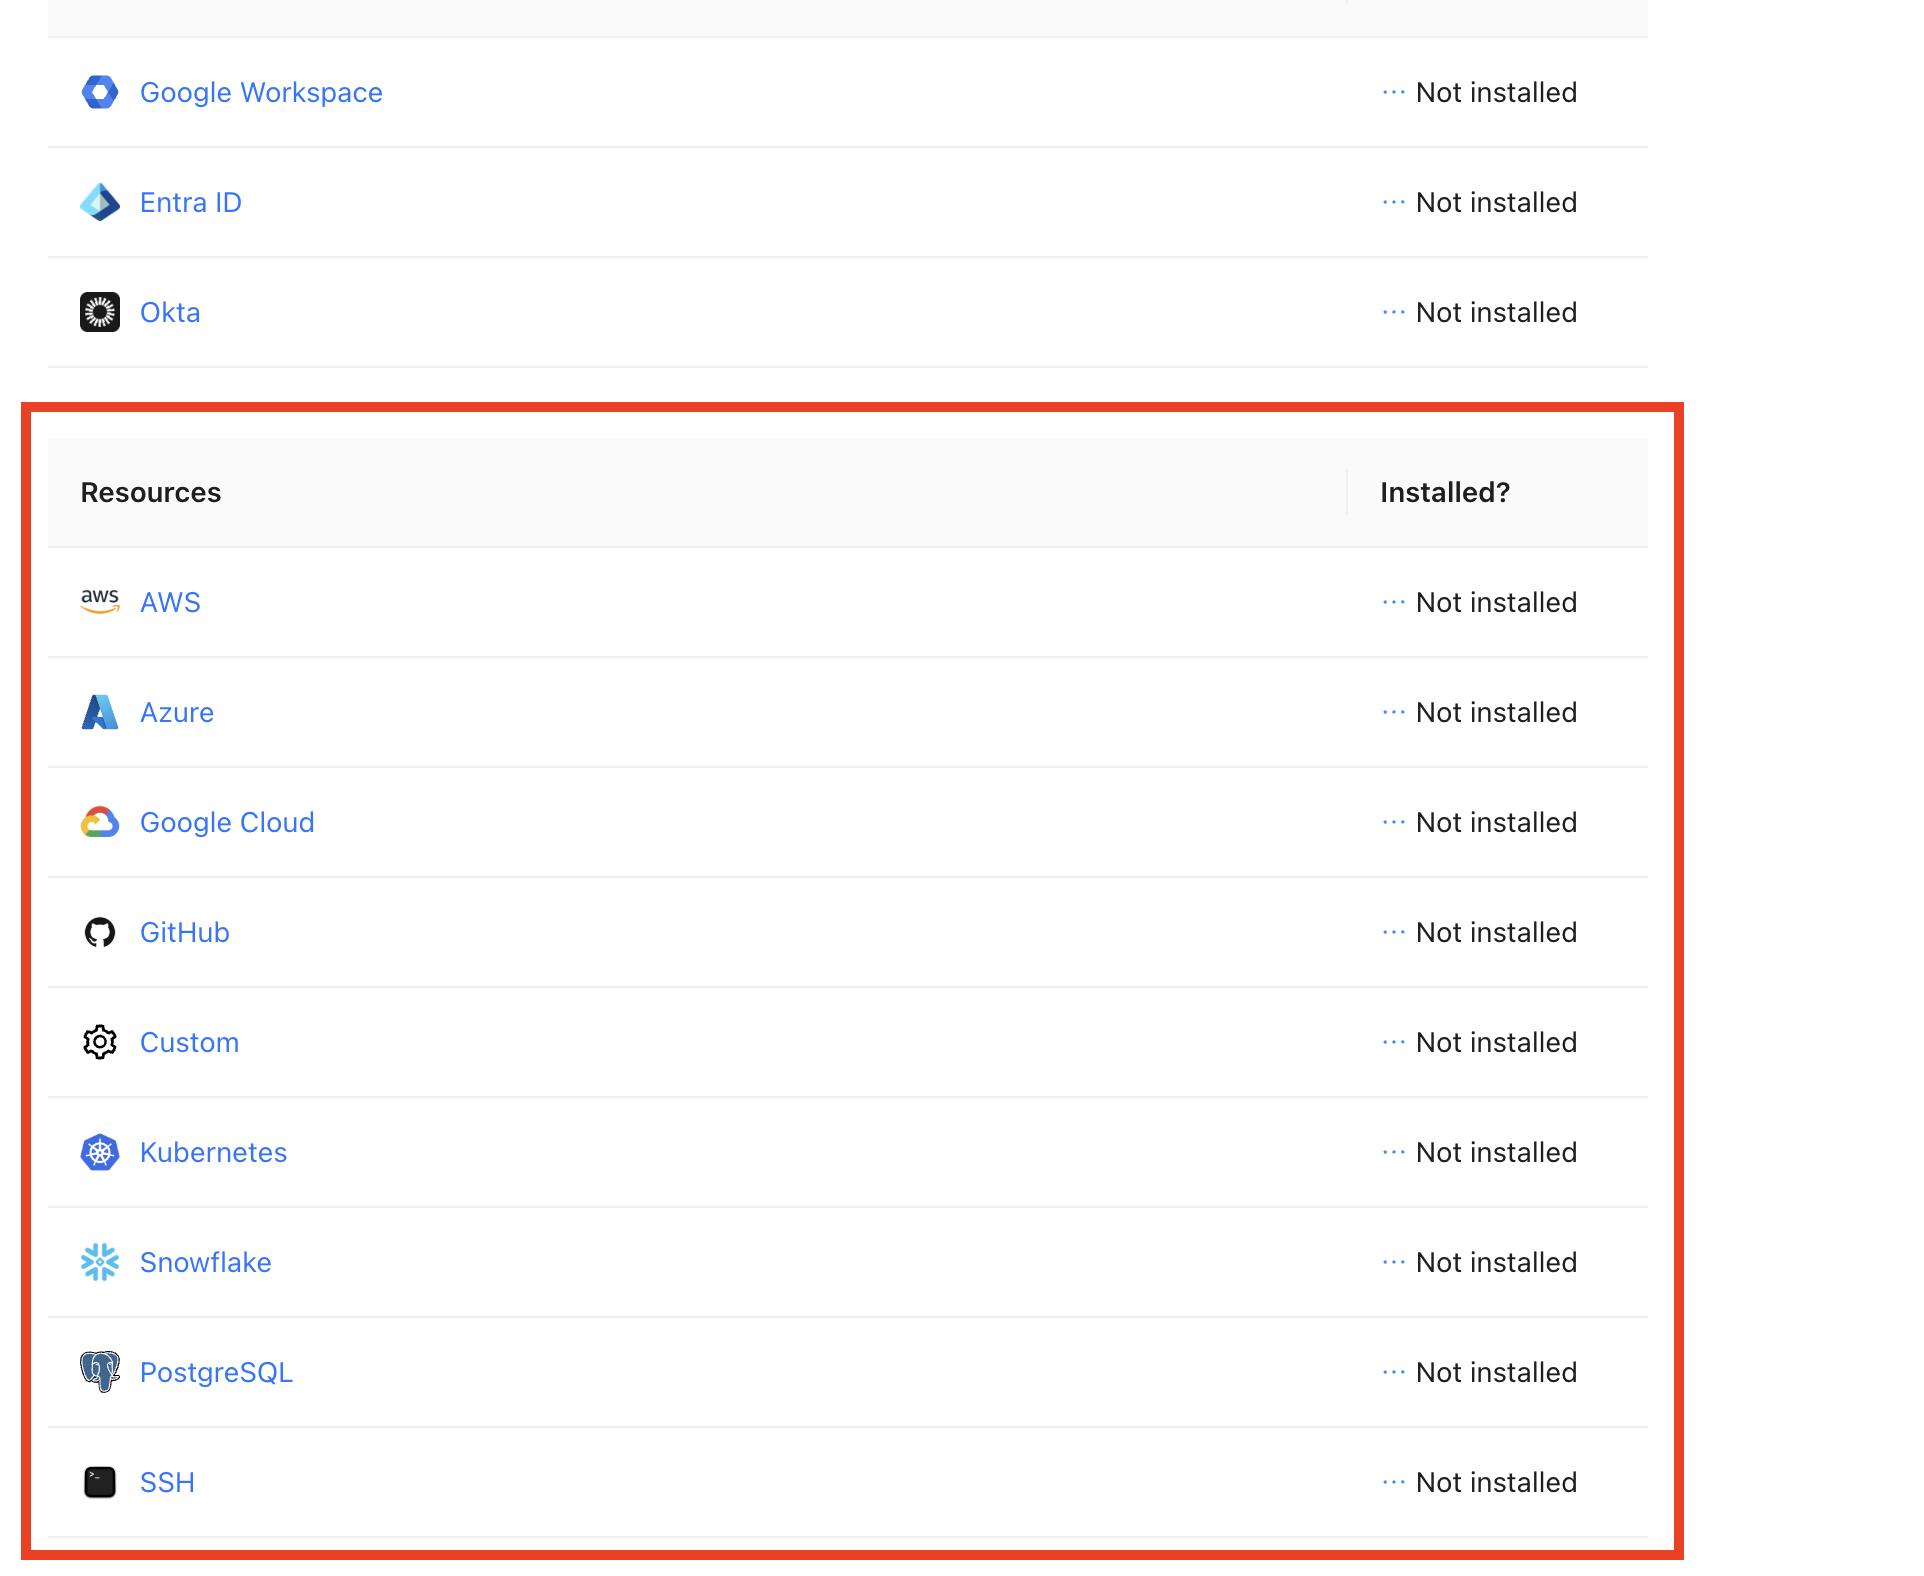Image resolution: width=1924 pixels, height=1576 pixels.
Task: Click the ellipsis status icon for GitHub
Action: tap(1394, 932)
